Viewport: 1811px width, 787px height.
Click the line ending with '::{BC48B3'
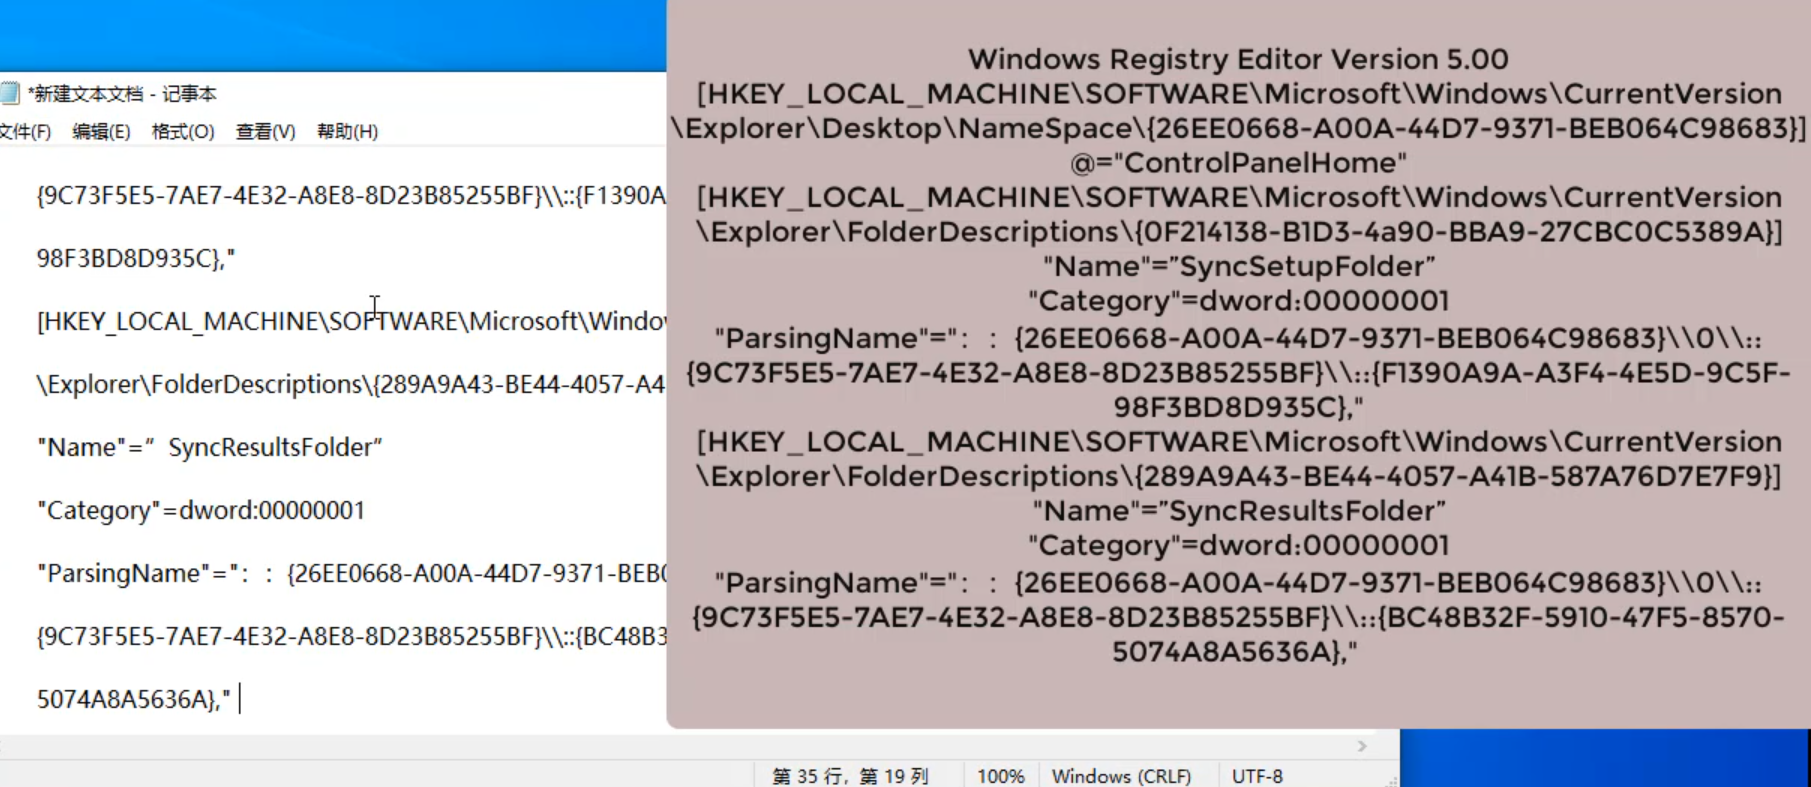351,636
